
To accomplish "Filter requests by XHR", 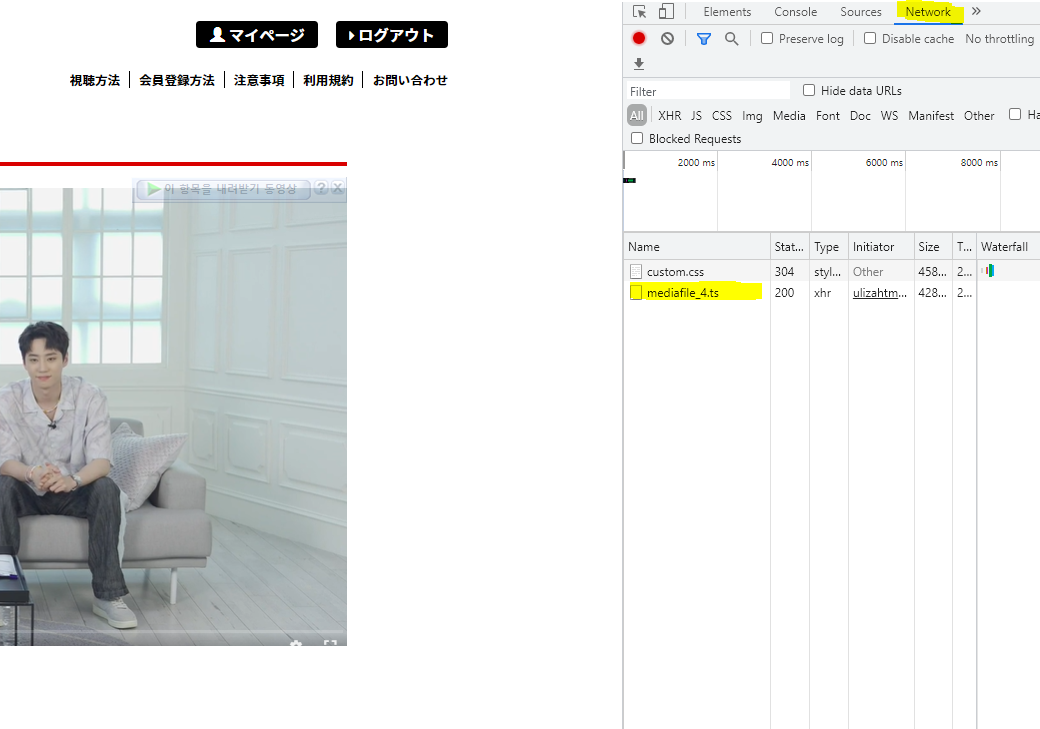I will pos(669,115).
